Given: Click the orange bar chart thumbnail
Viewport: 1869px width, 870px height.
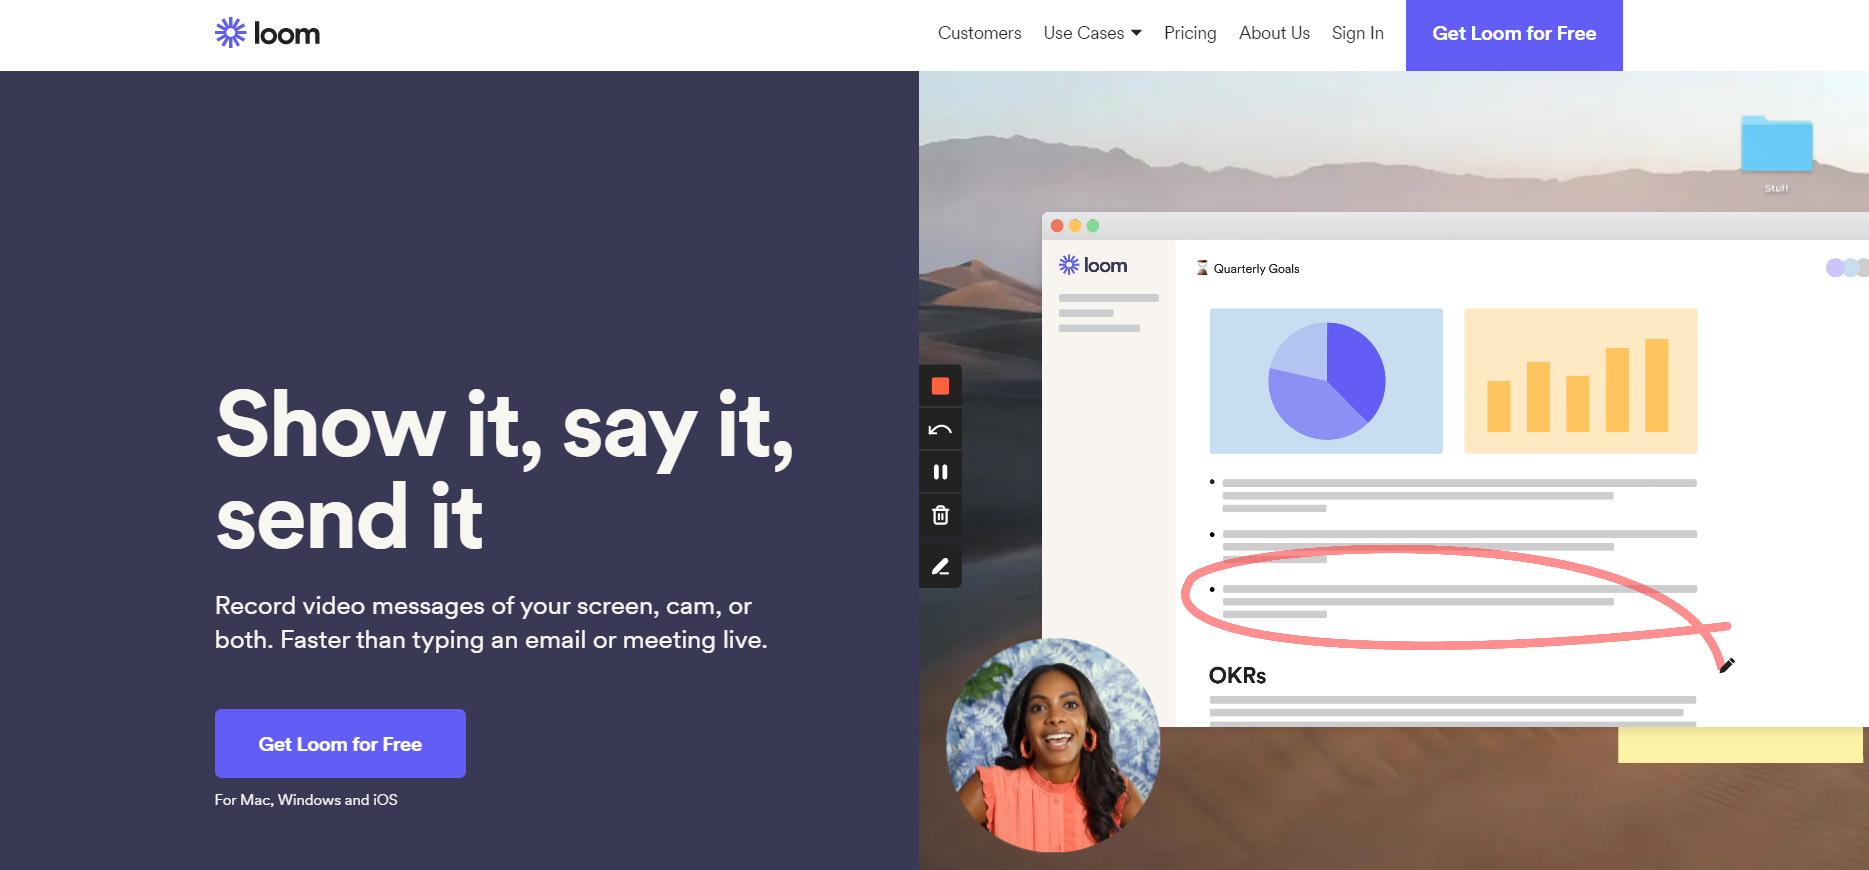Looking at the screenshot, I should [x=1580, y=381].
